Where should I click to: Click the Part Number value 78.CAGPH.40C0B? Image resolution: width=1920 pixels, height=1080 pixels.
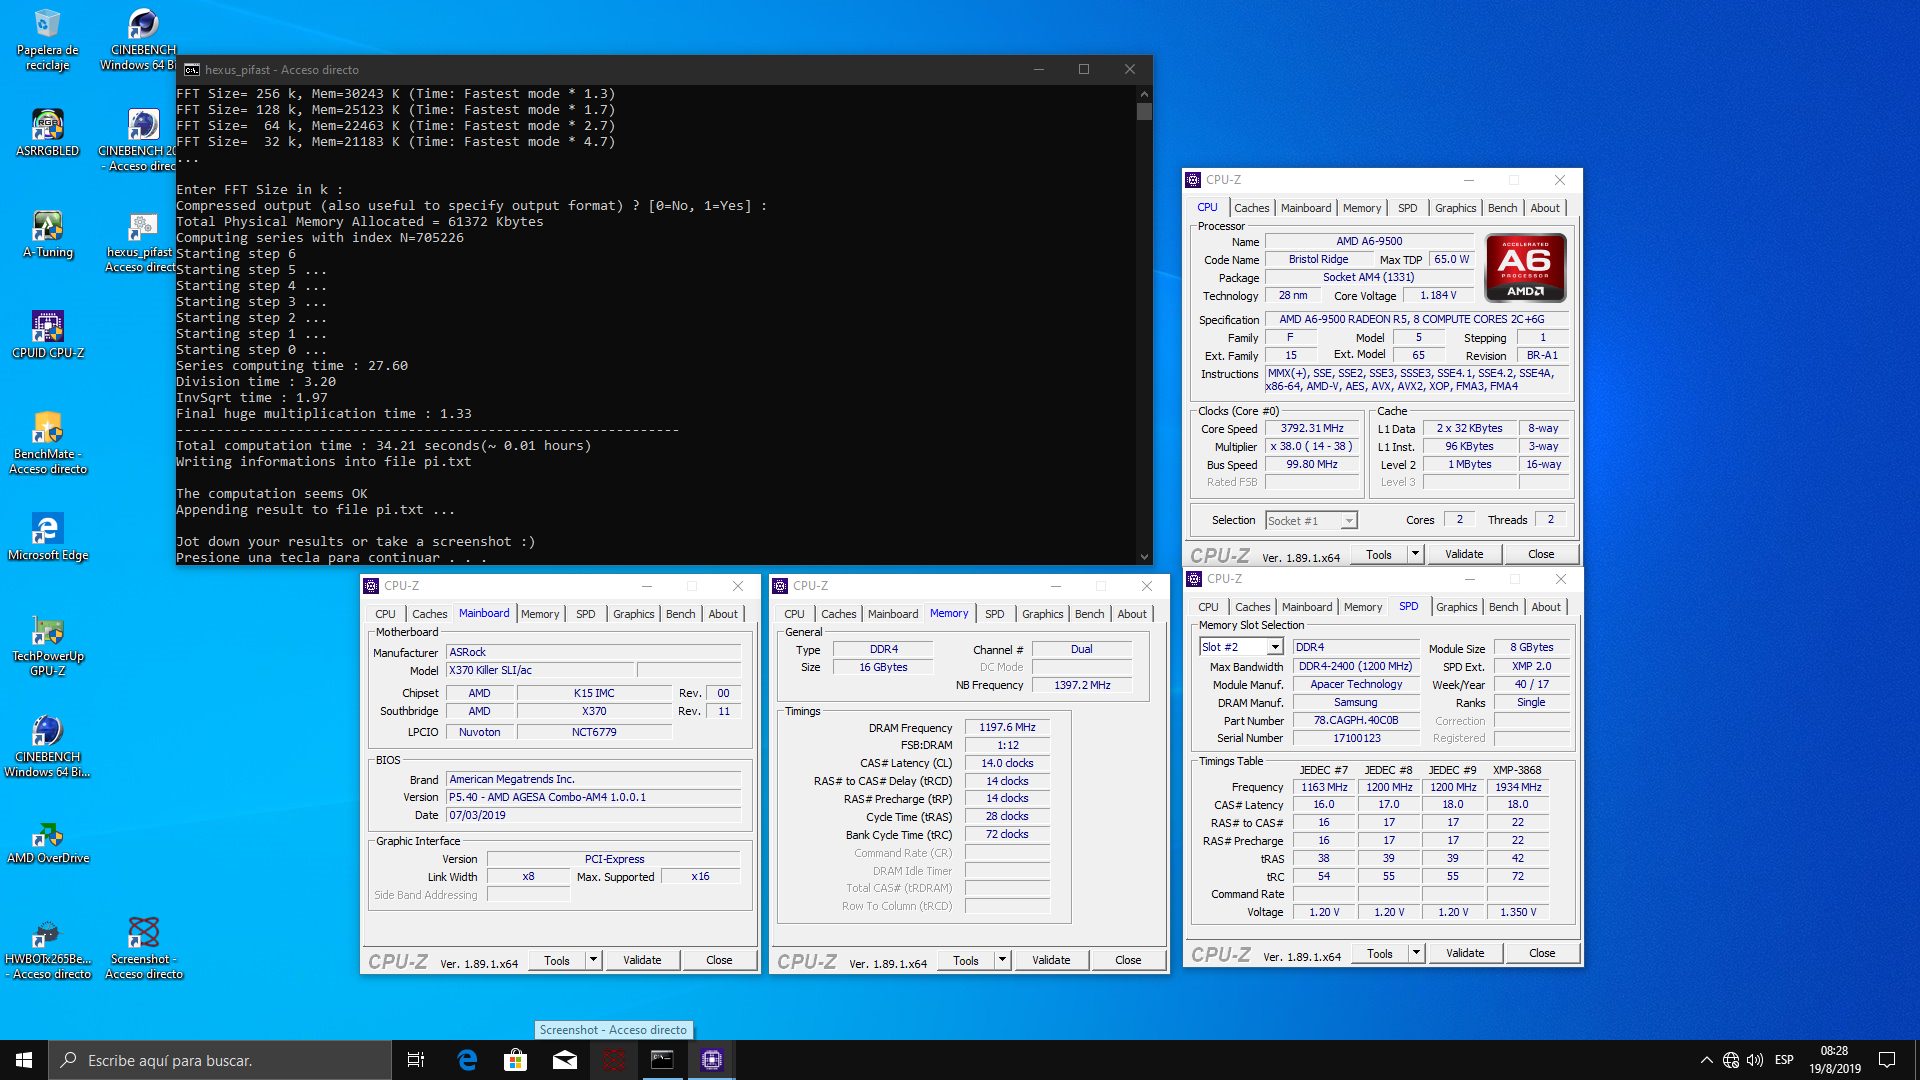(x=1355, y=720)
